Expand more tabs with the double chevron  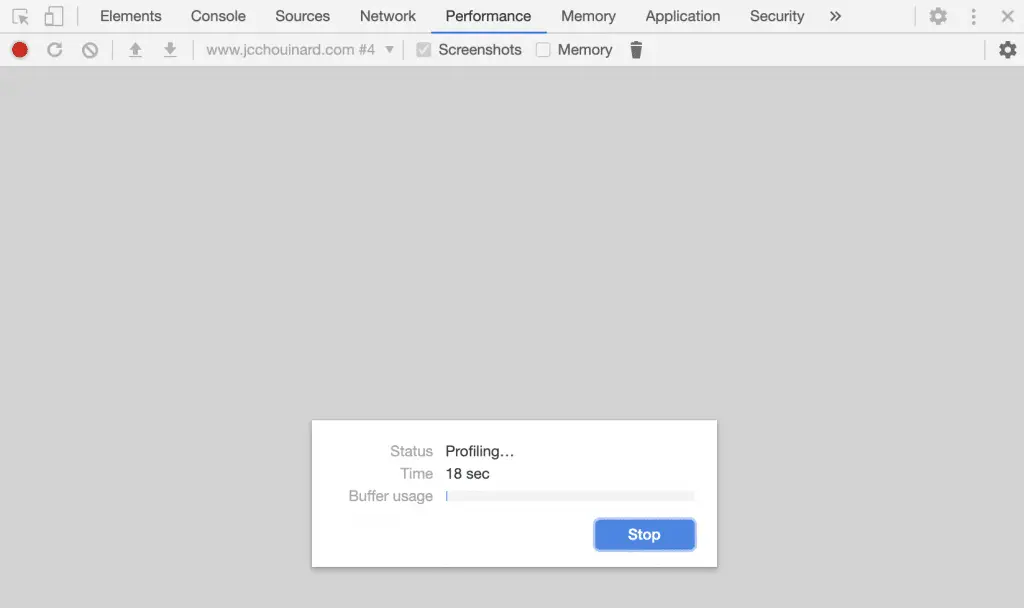point(835,16)
